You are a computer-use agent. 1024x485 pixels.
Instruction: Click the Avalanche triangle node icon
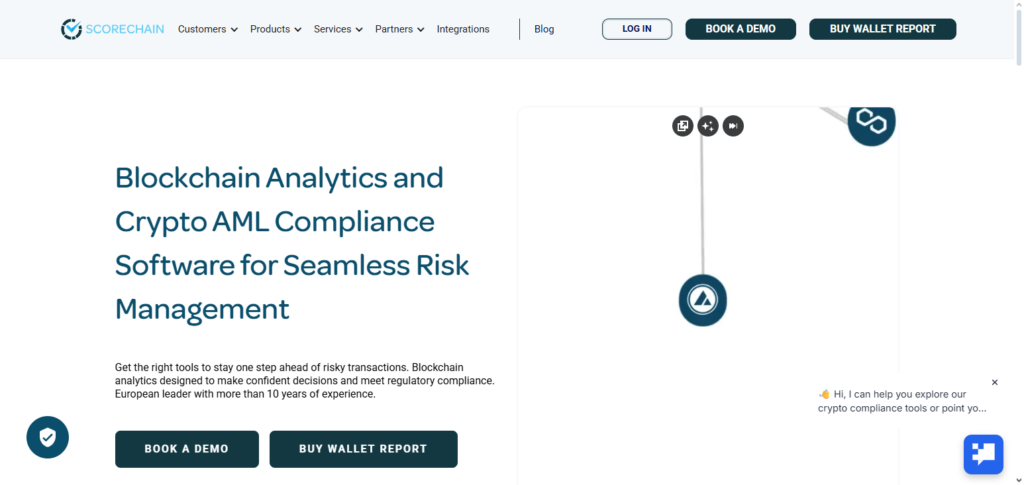click(703, 299)
